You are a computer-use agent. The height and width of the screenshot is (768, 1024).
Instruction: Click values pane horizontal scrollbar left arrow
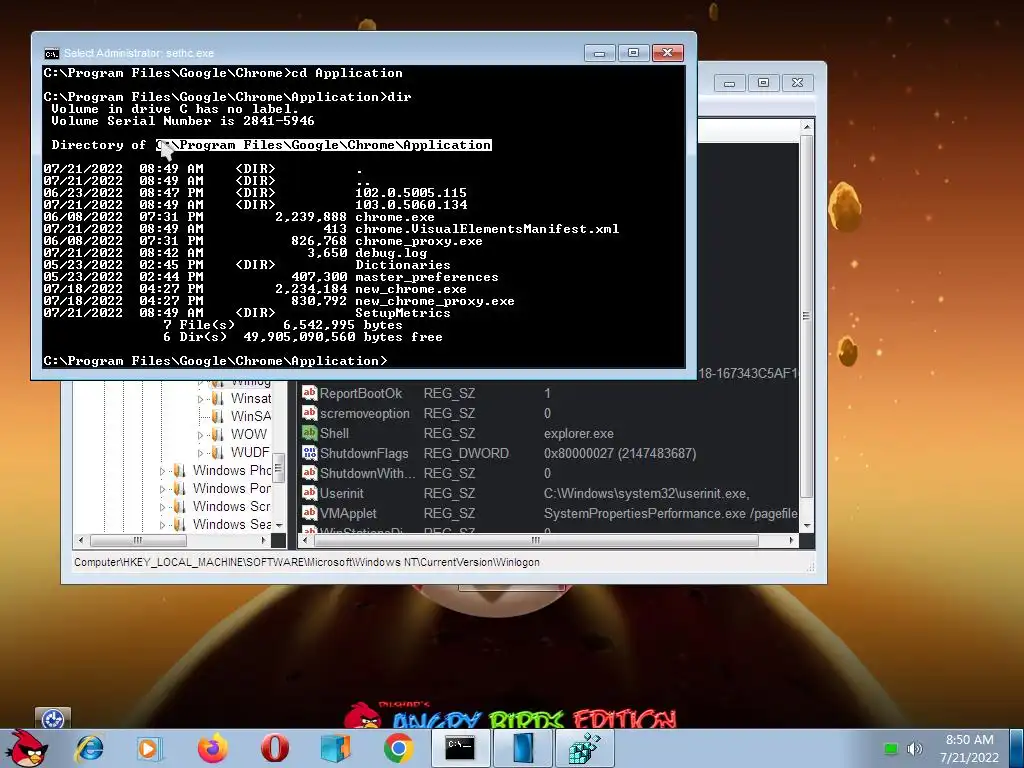coord(305,541)
